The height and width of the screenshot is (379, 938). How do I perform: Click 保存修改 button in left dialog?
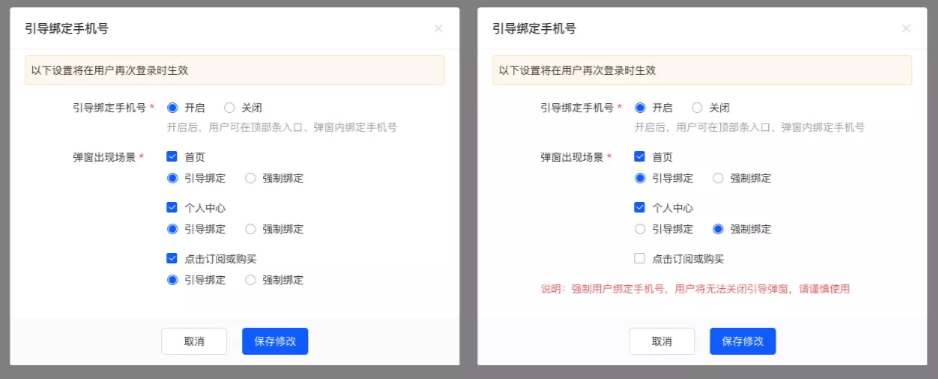(x=275, y=341)
